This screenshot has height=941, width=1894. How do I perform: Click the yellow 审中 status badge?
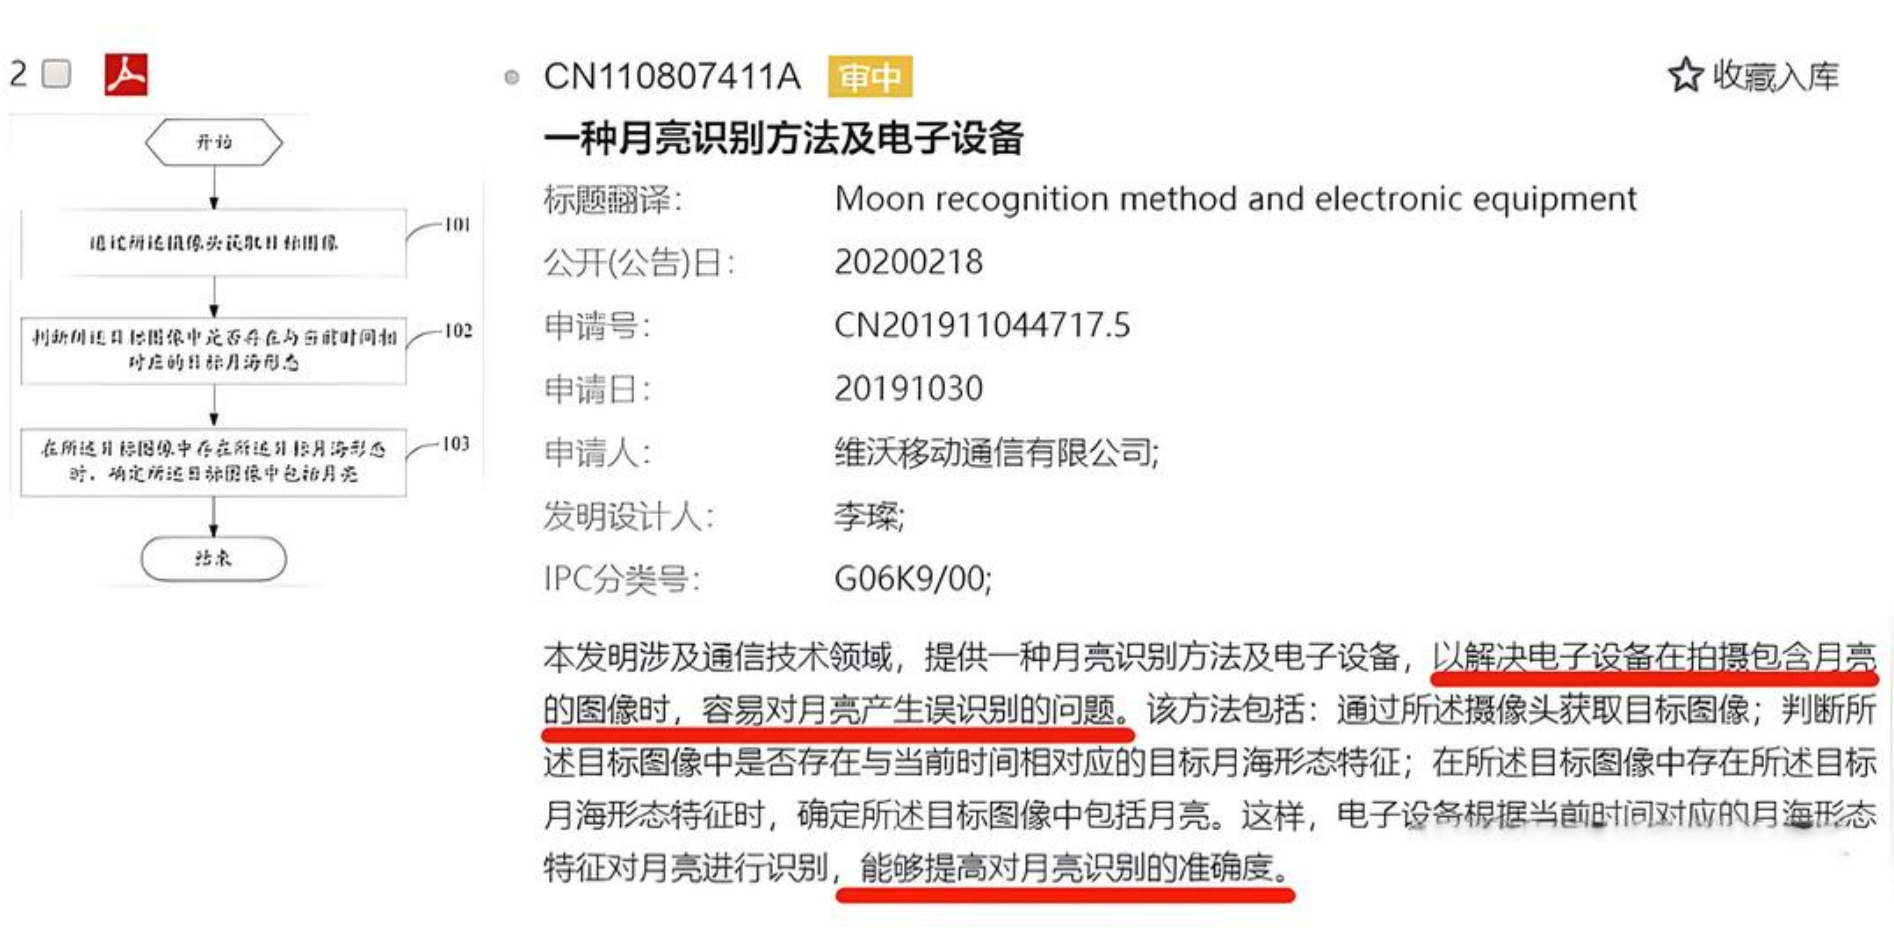point(870,77)
